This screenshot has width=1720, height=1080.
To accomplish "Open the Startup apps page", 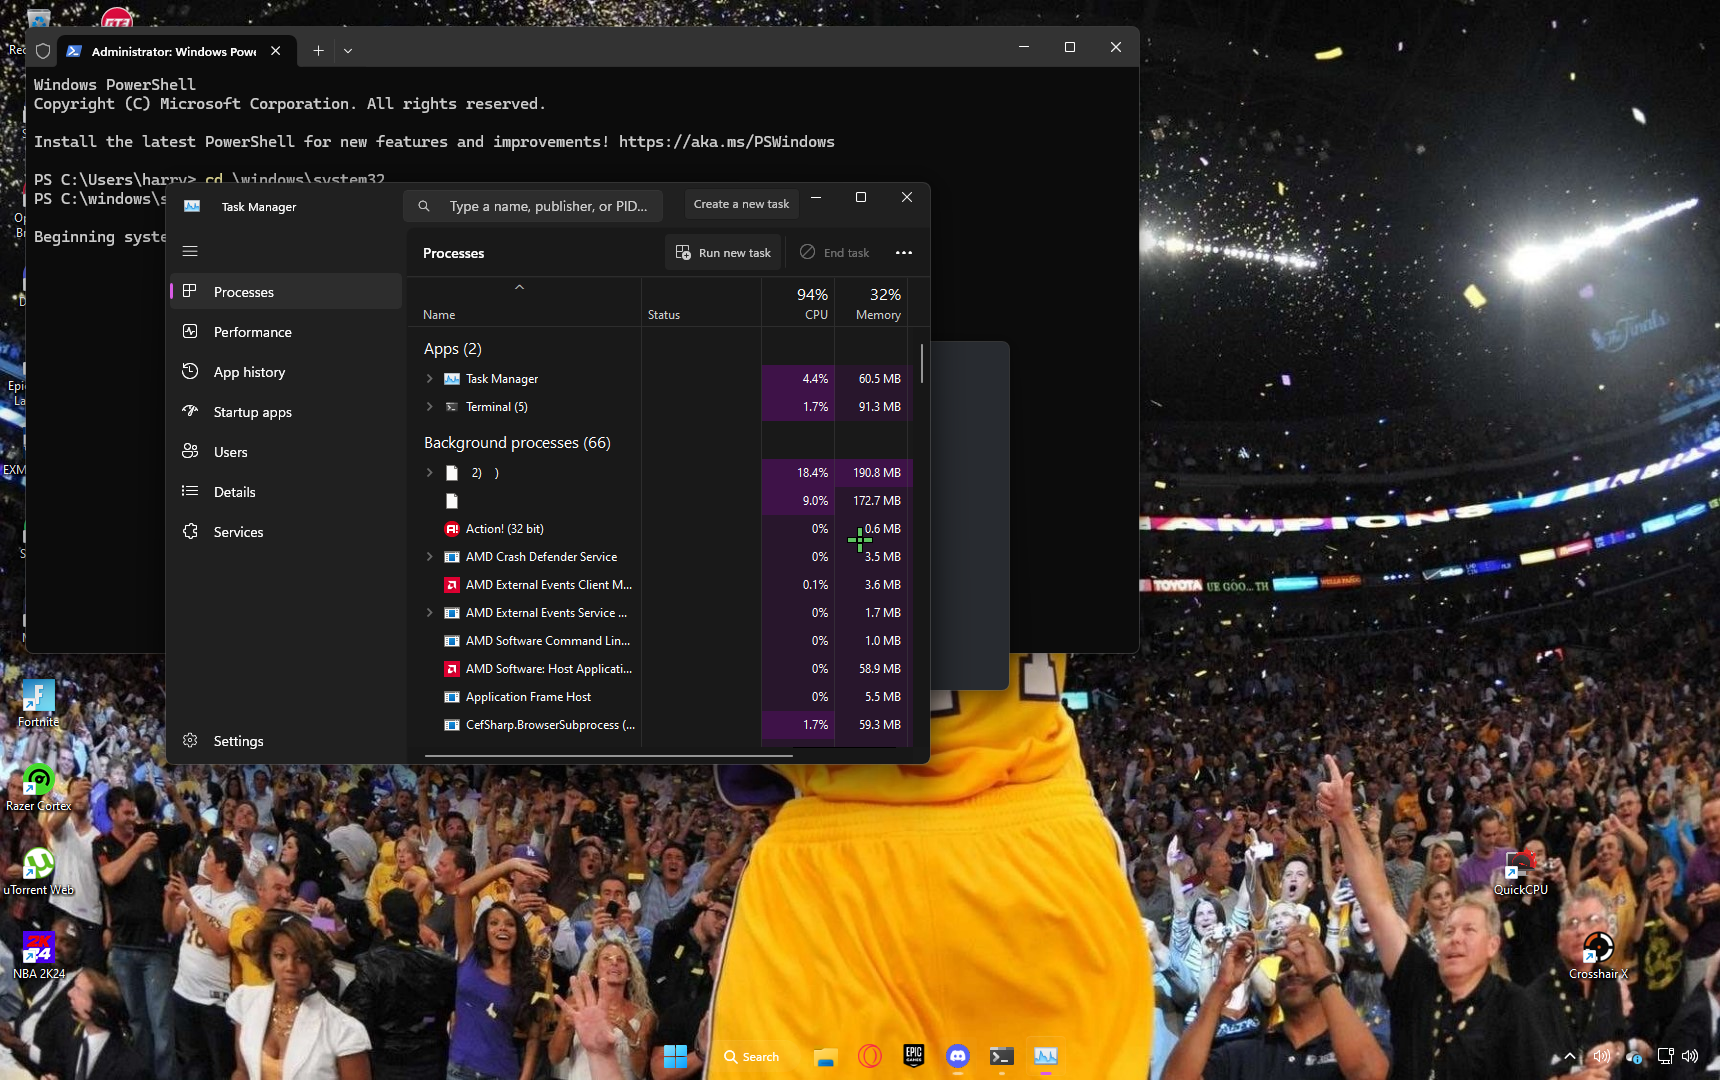I will click(286, 412).
